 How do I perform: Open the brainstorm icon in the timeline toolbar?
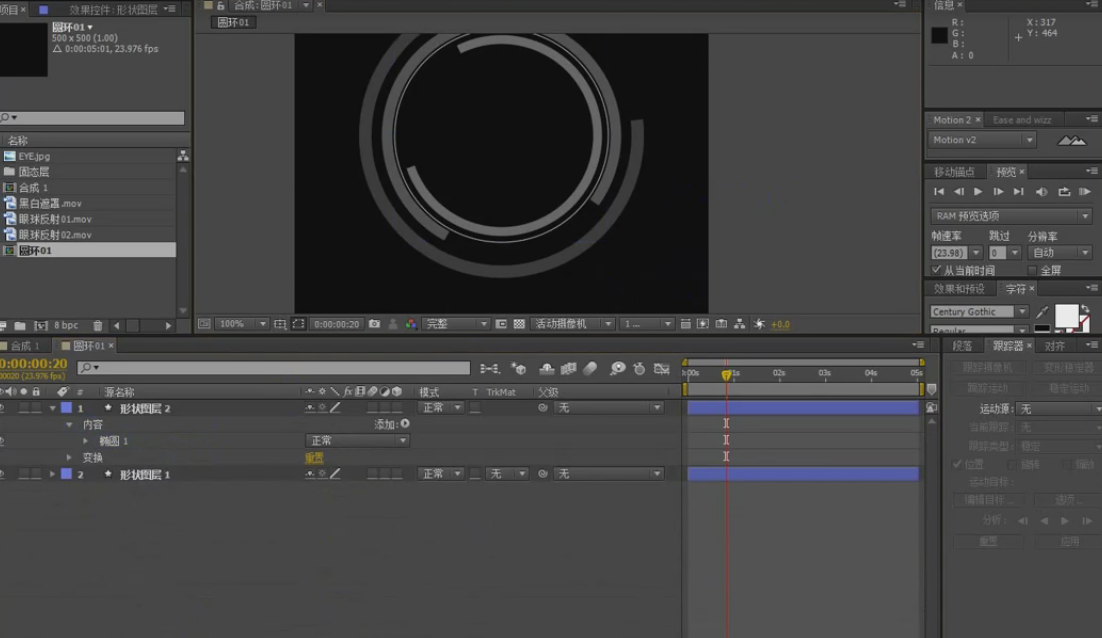click(x=617, y=368)
